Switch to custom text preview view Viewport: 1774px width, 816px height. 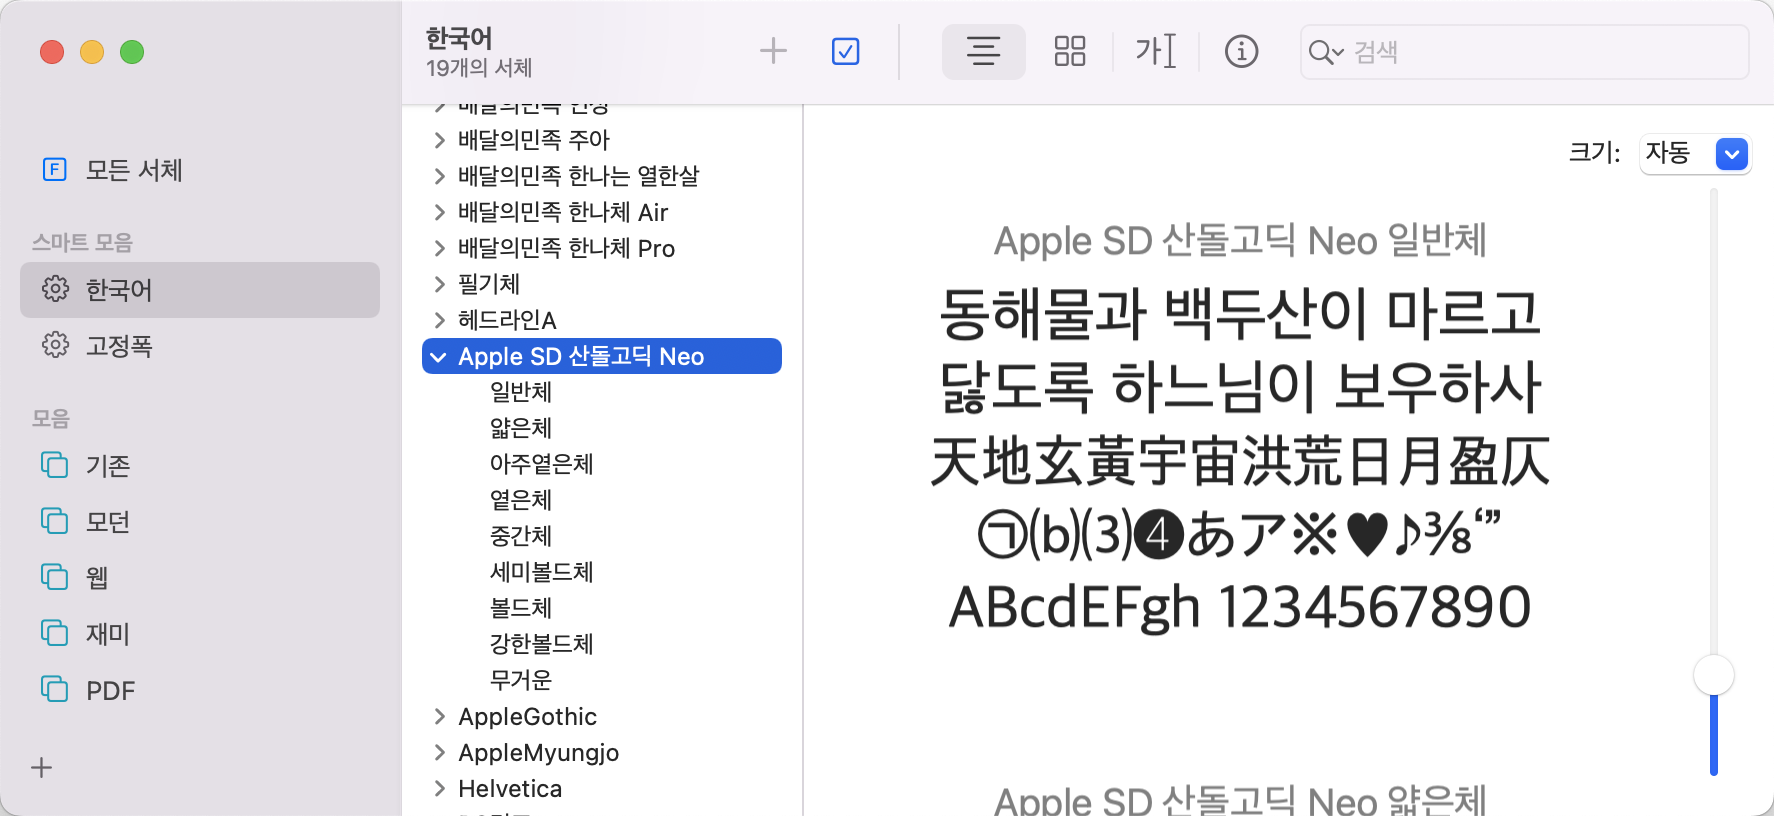pyautogui.click(x=1156, y=51)
